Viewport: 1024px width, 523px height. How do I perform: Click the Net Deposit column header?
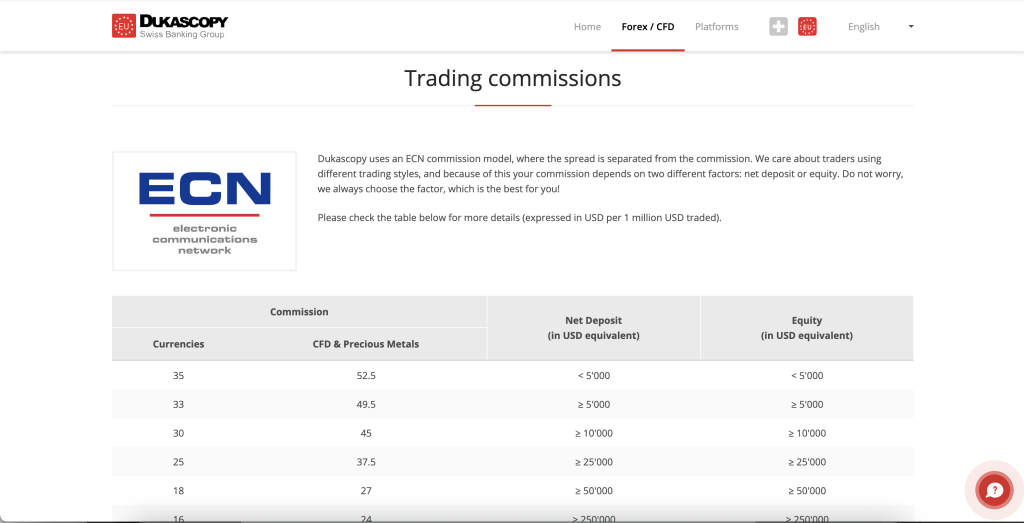tap(593, 328)
